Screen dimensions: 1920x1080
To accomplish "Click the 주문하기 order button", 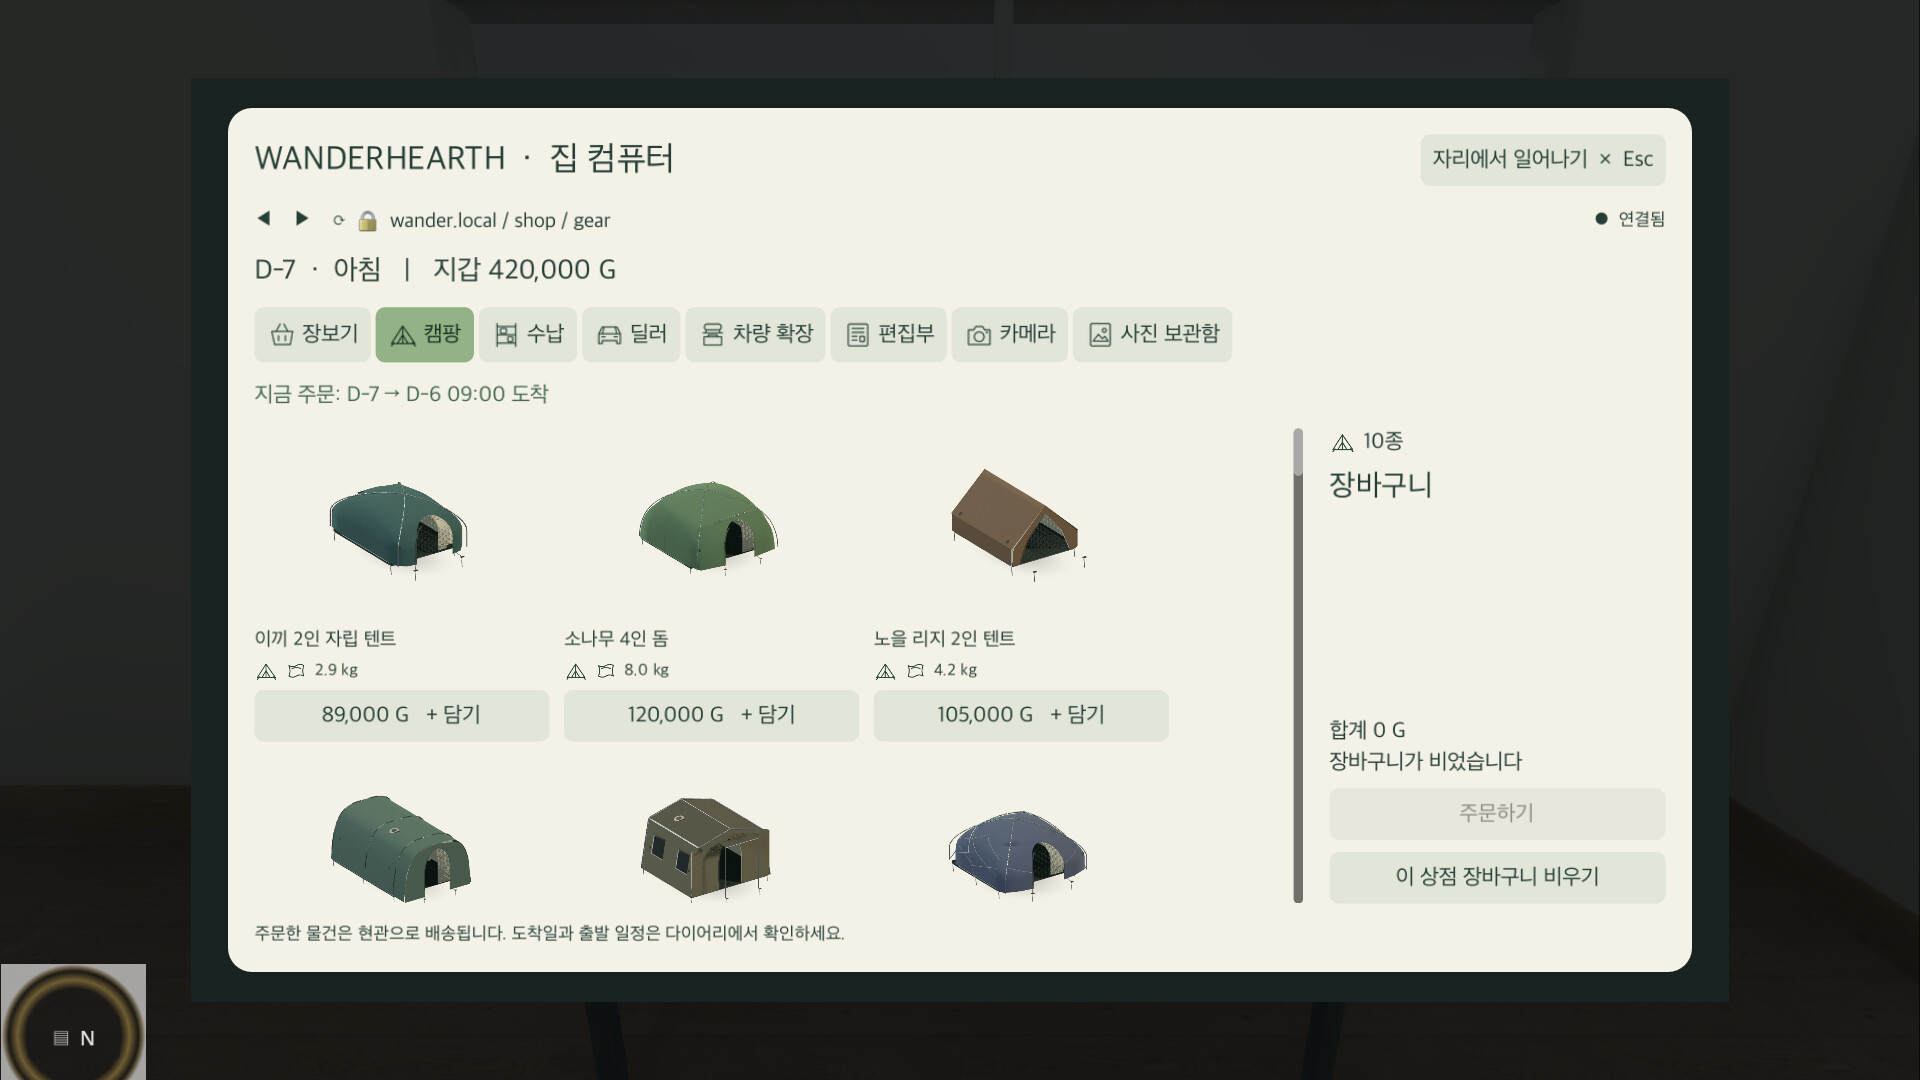I will click(1497, 813).
